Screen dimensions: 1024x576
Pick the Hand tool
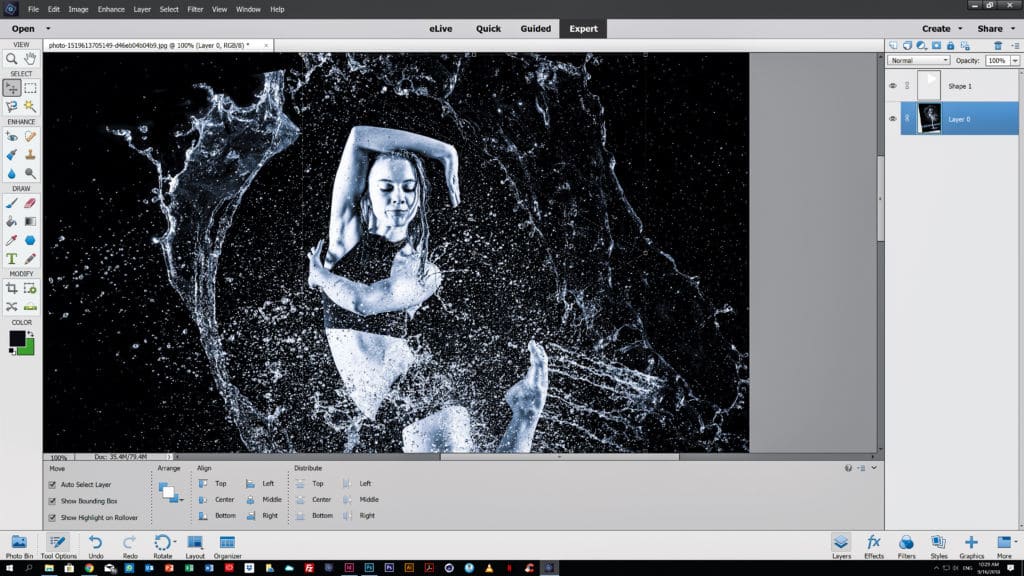pos(30,59)
